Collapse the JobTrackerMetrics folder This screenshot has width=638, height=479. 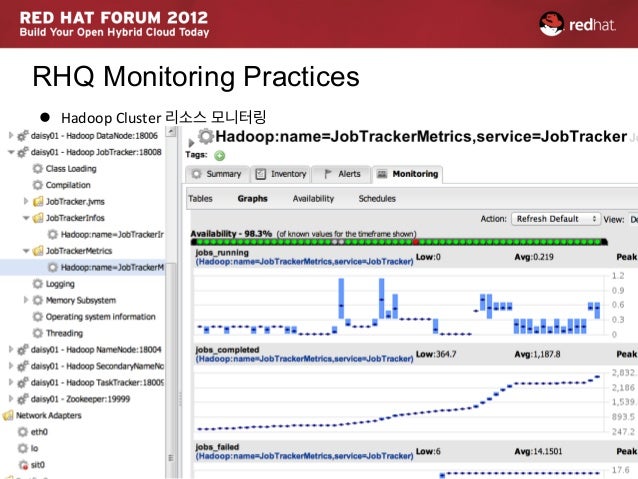26,251
